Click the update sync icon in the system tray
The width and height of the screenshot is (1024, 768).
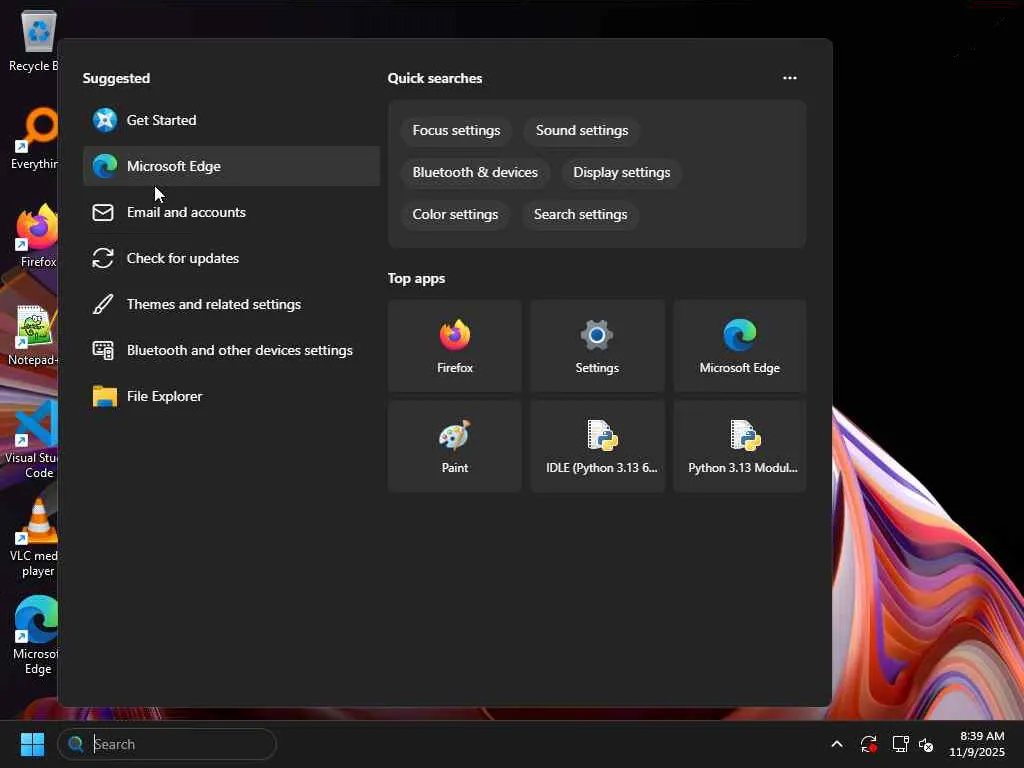869,744
